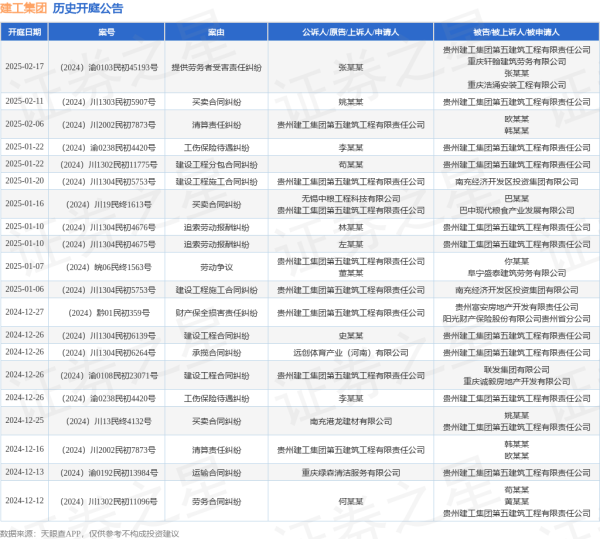The width and height of the screenshot is (600, 539).
Task: Click 提供劳务者受害责任纠纷 cause cell
Action: [x=216, y=67]
